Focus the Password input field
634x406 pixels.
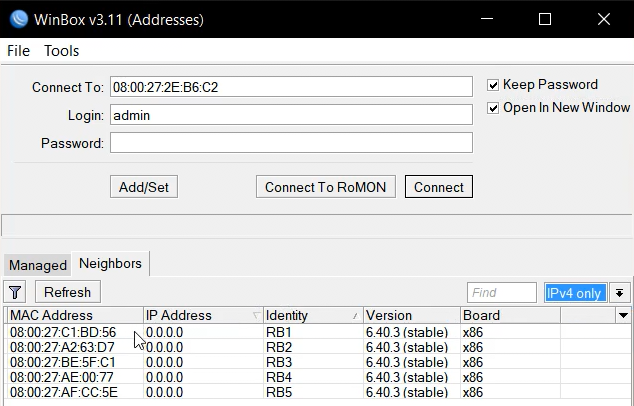291,143
